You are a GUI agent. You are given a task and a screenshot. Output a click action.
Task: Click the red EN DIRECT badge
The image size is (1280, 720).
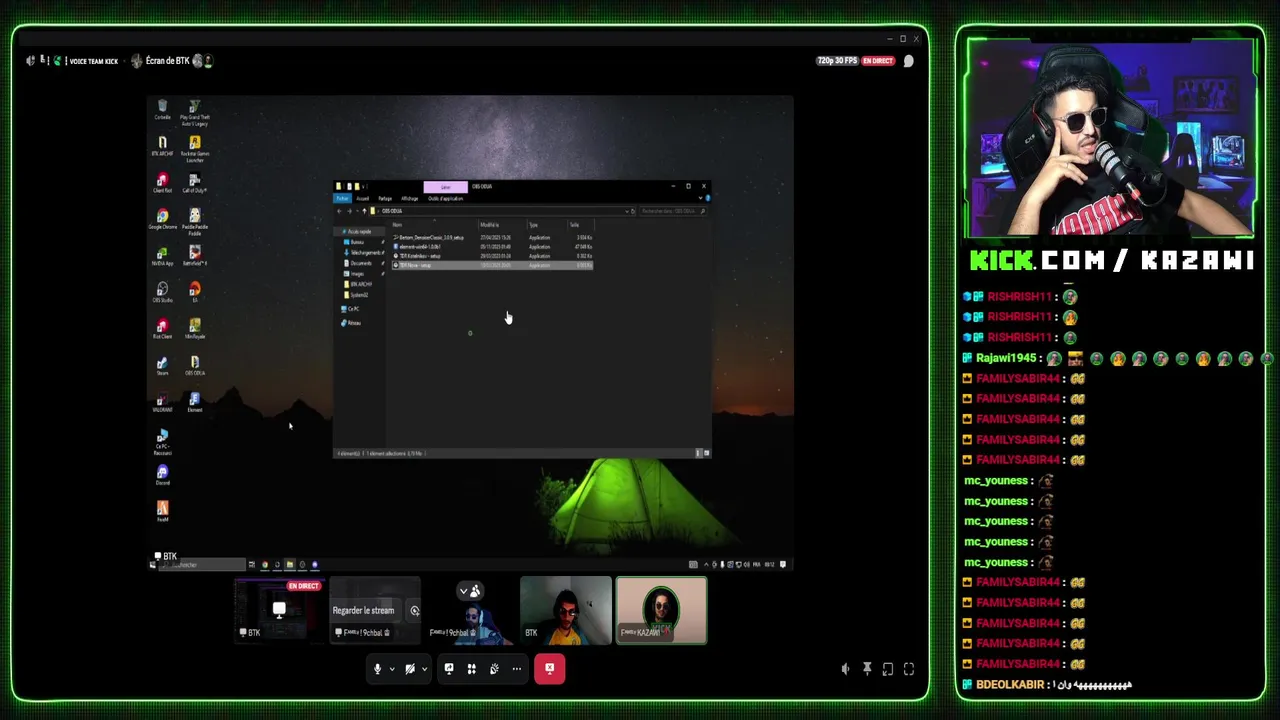[x=878, y=61]
